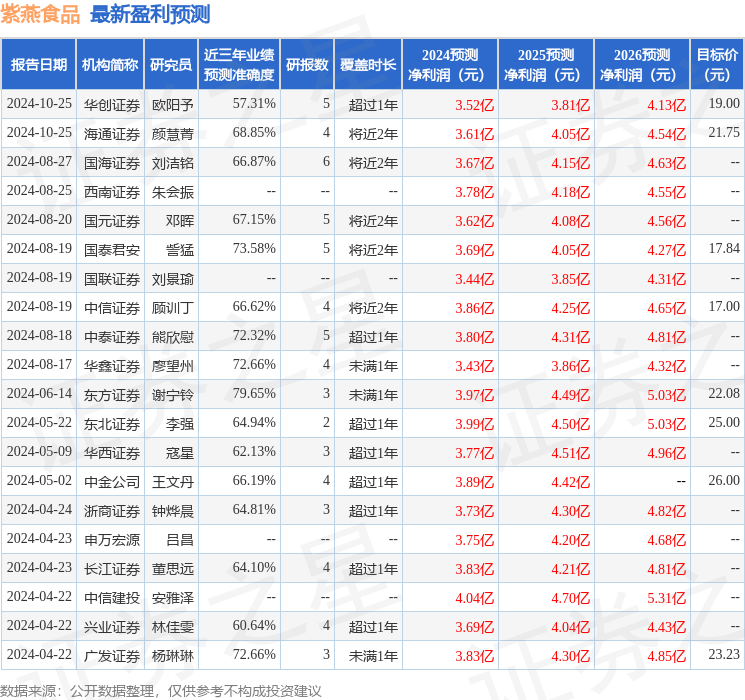Click the 4.70亿 2025 profit forecast
This screenshot has width=745, height=700.
coord(570,598)
